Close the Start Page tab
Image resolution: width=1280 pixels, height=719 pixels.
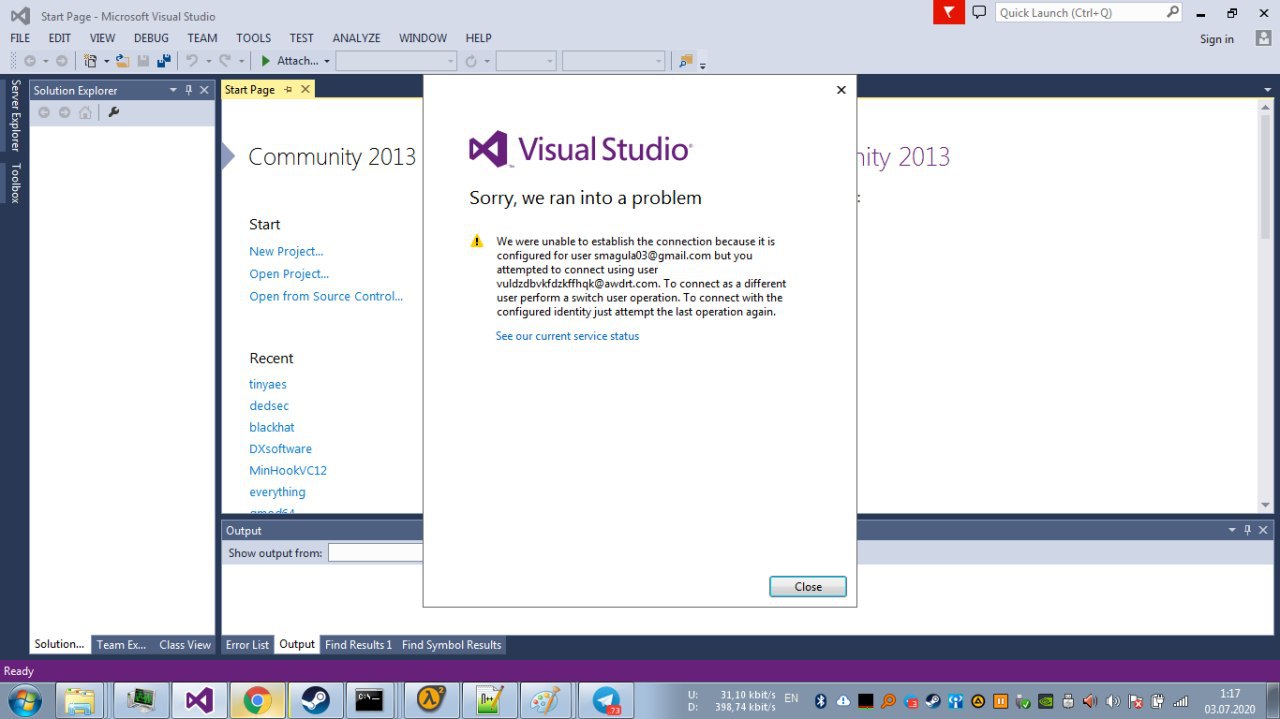(305, 89)
